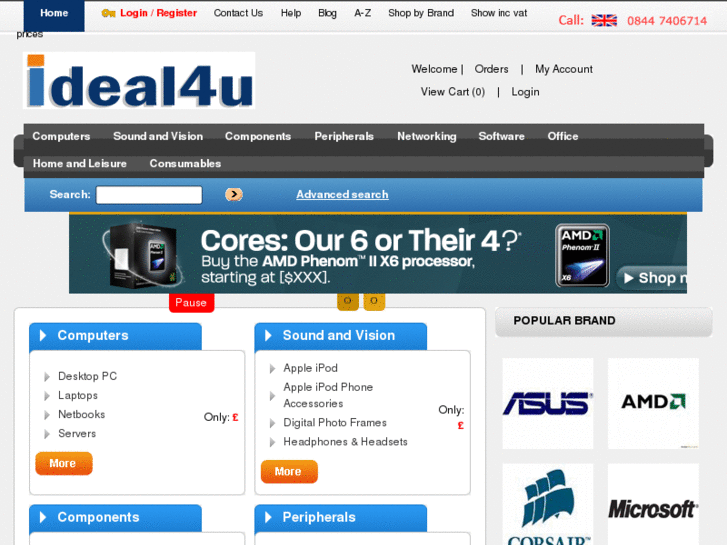The width and height of the screenshot is (727, 545).
Task: Open the Orders link
Action: (491, 69)
